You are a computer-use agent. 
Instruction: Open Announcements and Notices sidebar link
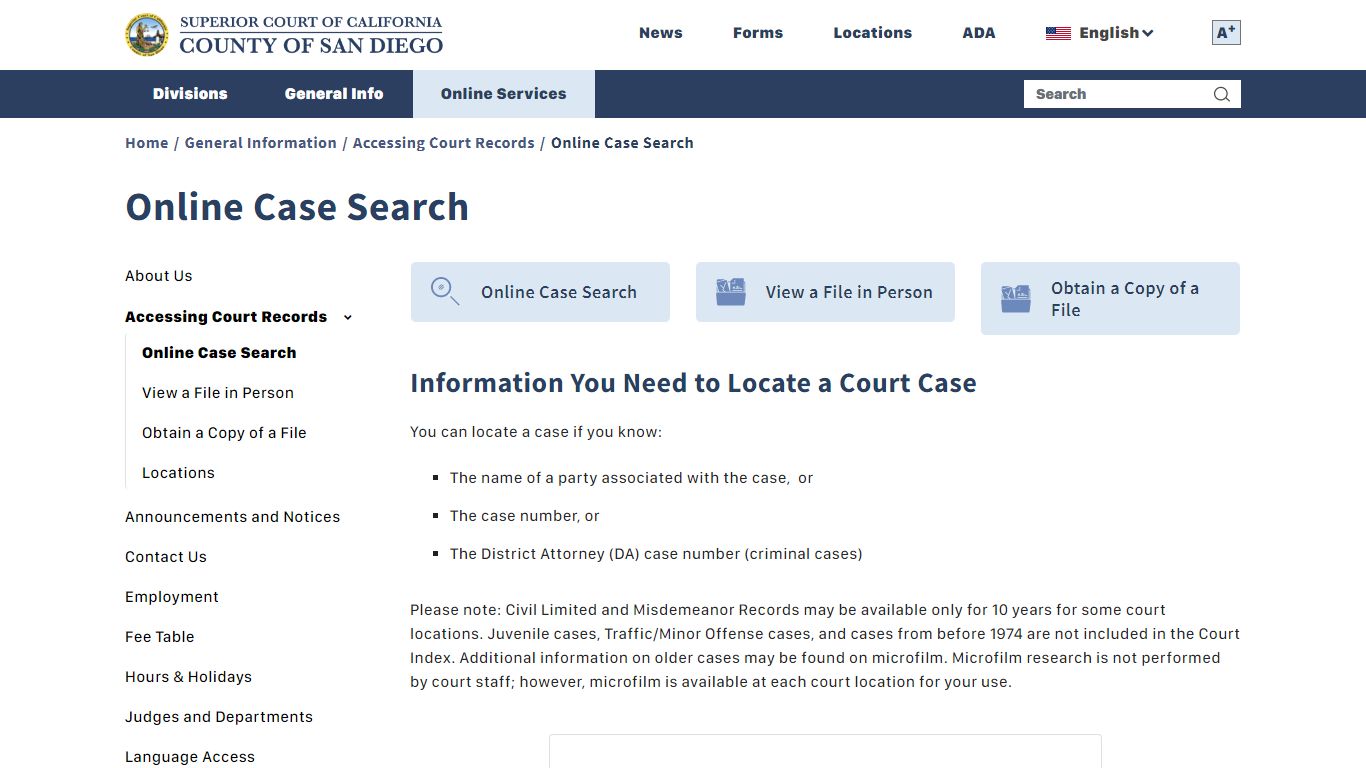(x=233, y=517)
